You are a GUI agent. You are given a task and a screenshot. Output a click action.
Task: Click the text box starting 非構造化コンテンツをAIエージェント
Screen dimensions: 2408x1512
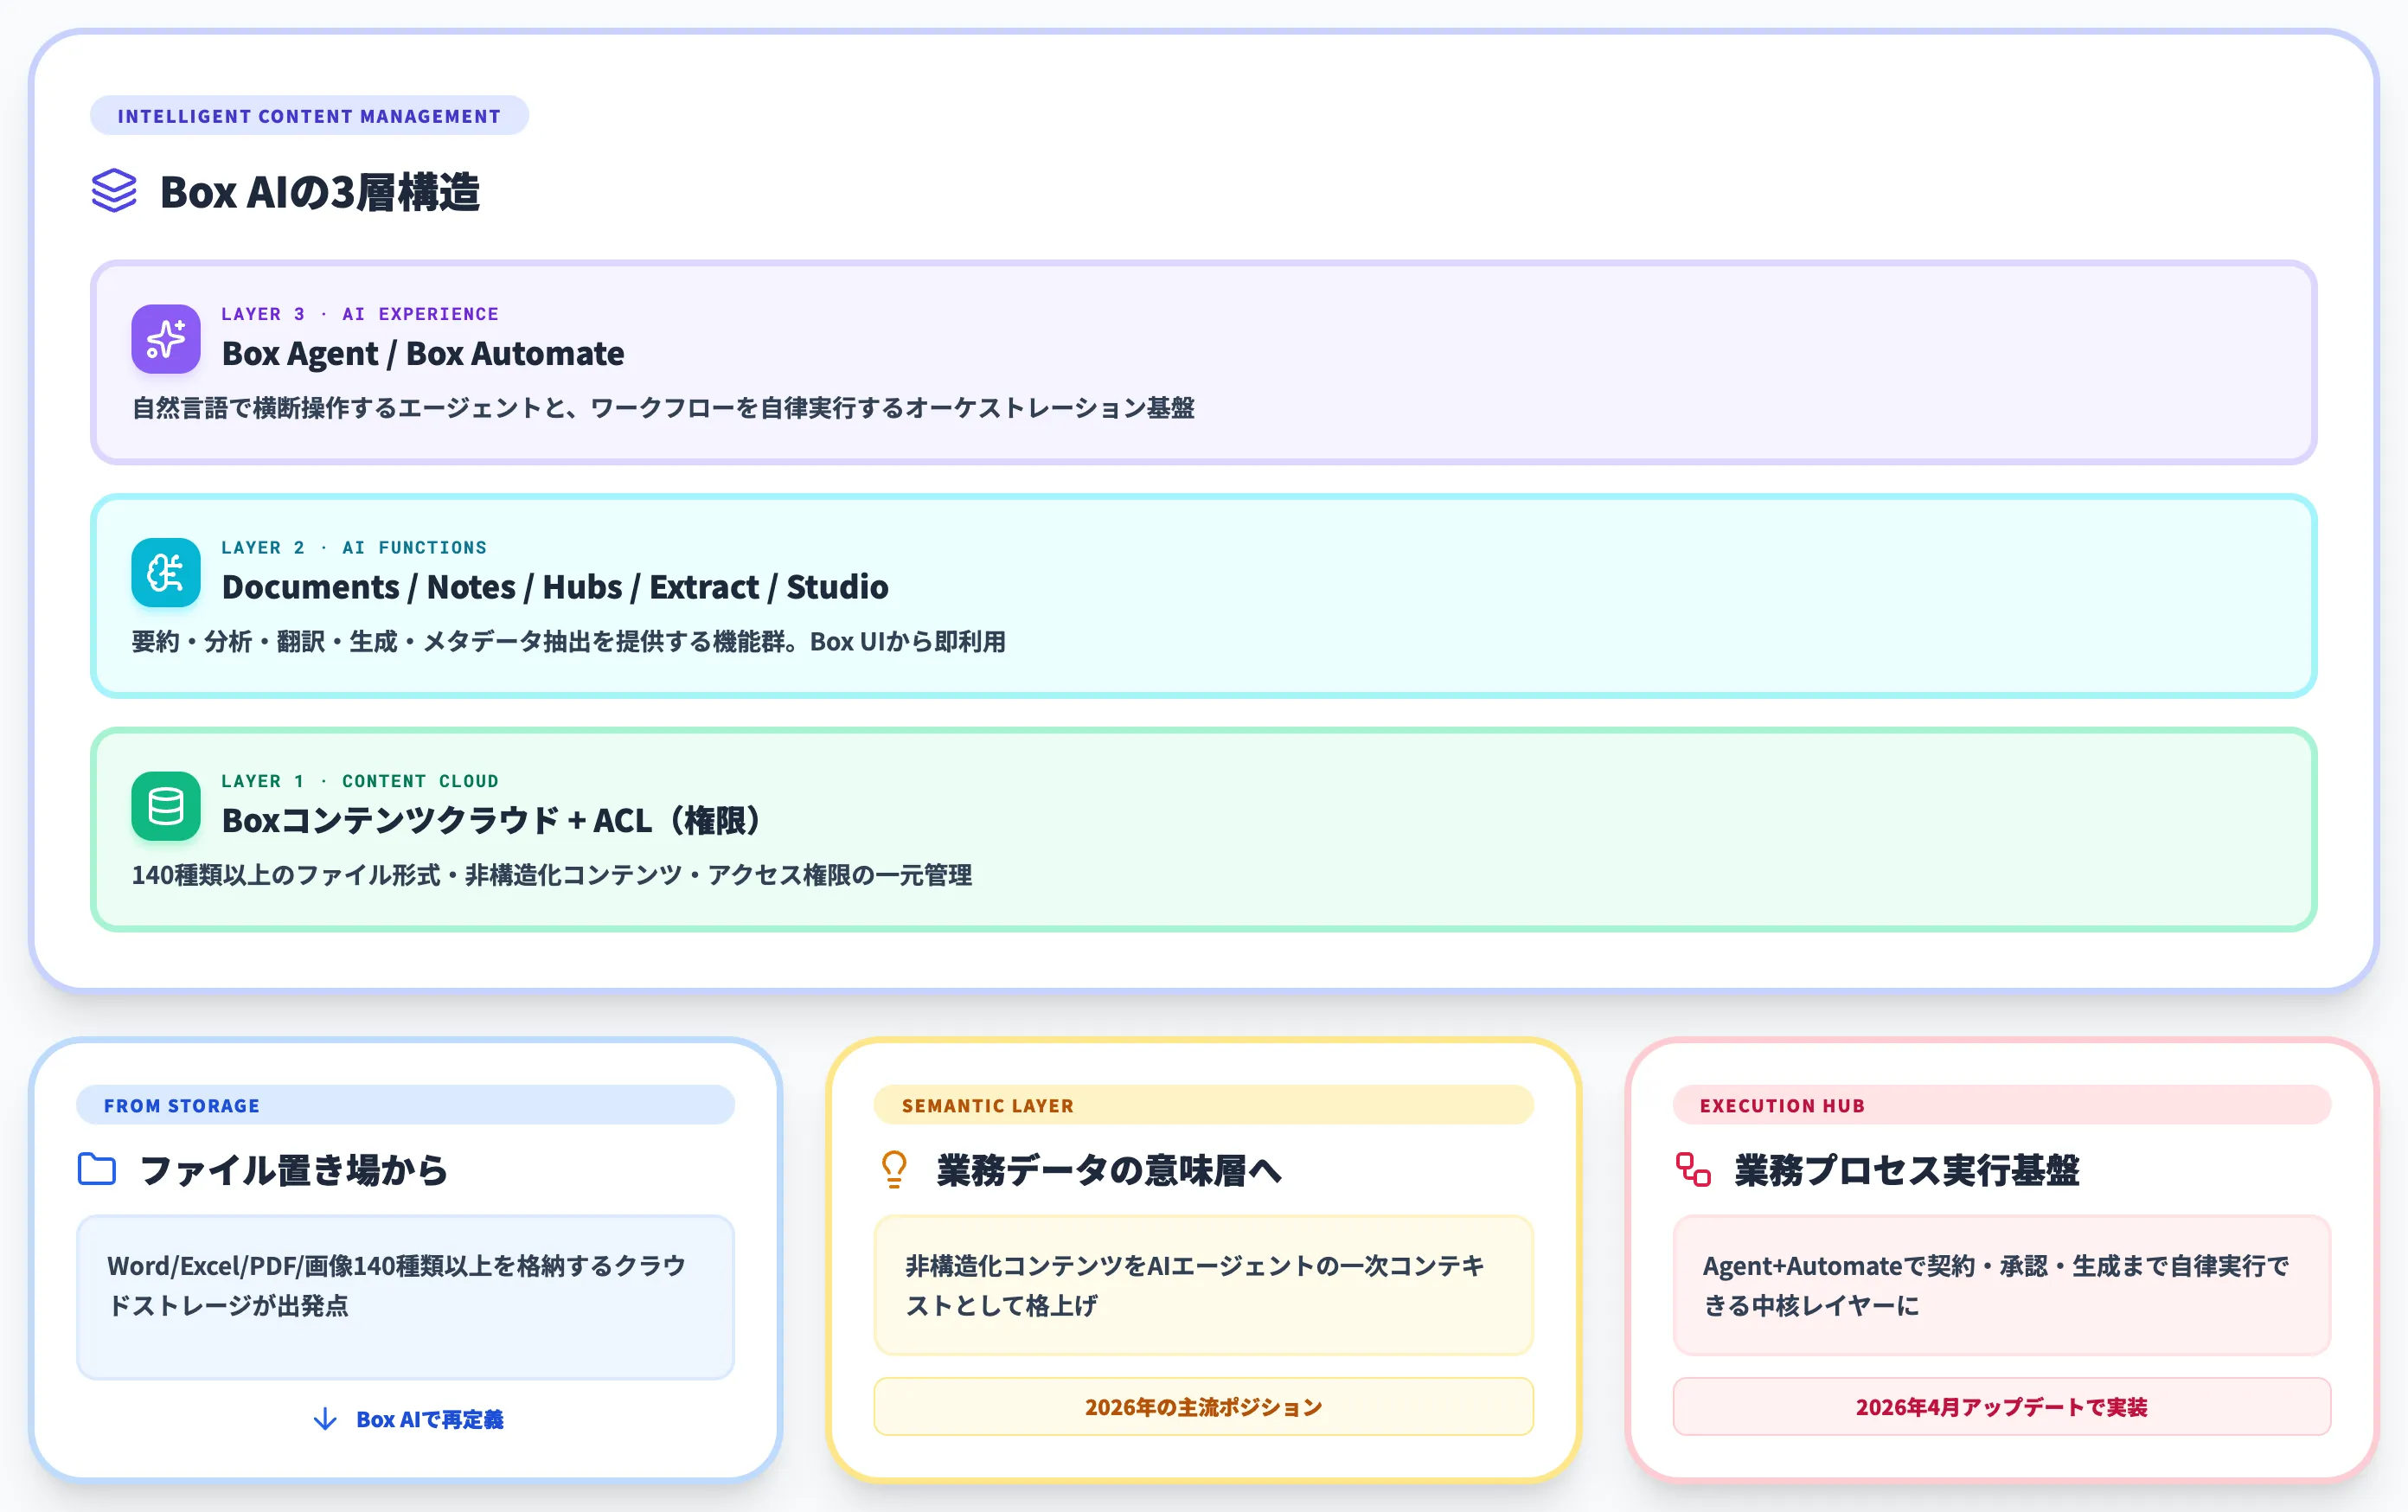tap(1203, 1285)
